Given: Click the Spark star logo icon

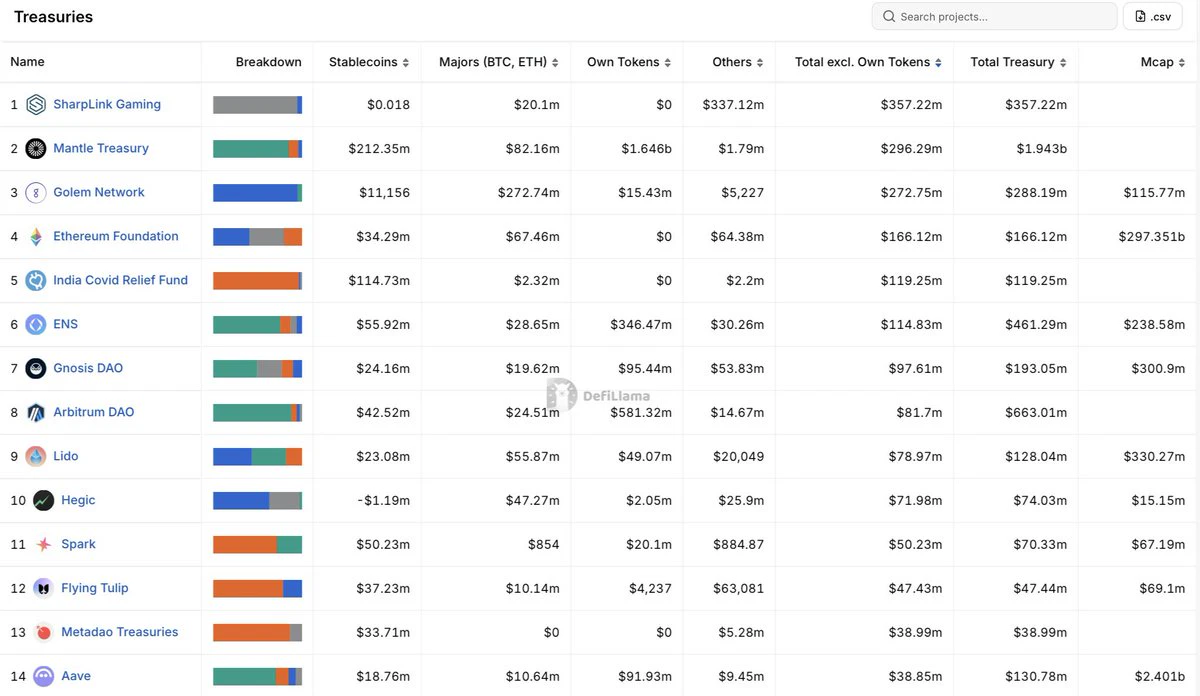Looking at the screenshot, I should point(44,544).
